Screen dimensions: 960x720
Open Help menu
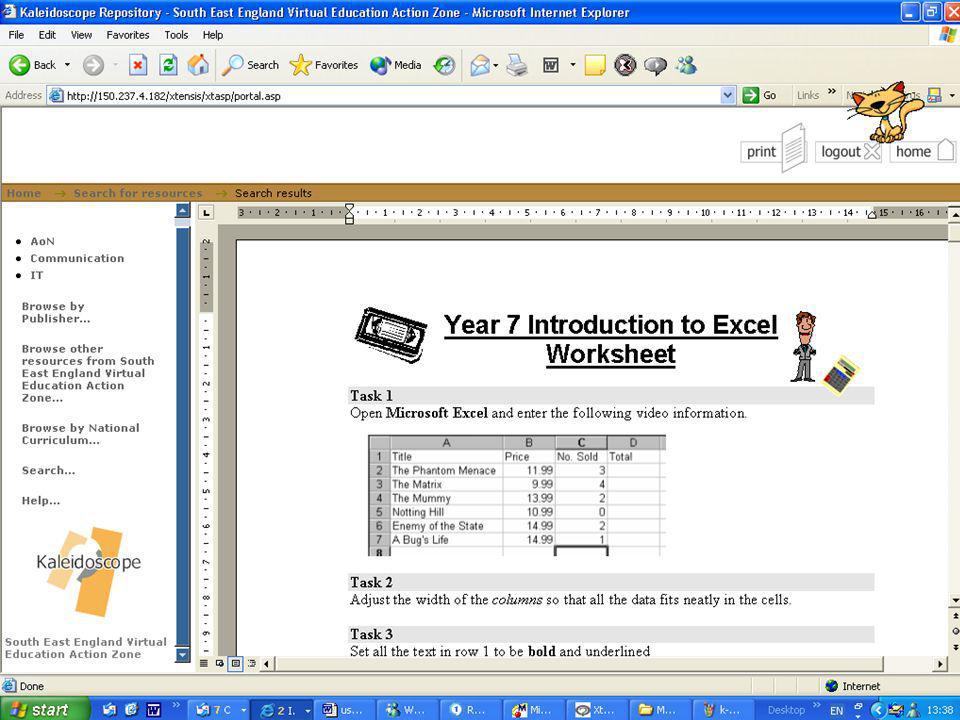[213, 35]
